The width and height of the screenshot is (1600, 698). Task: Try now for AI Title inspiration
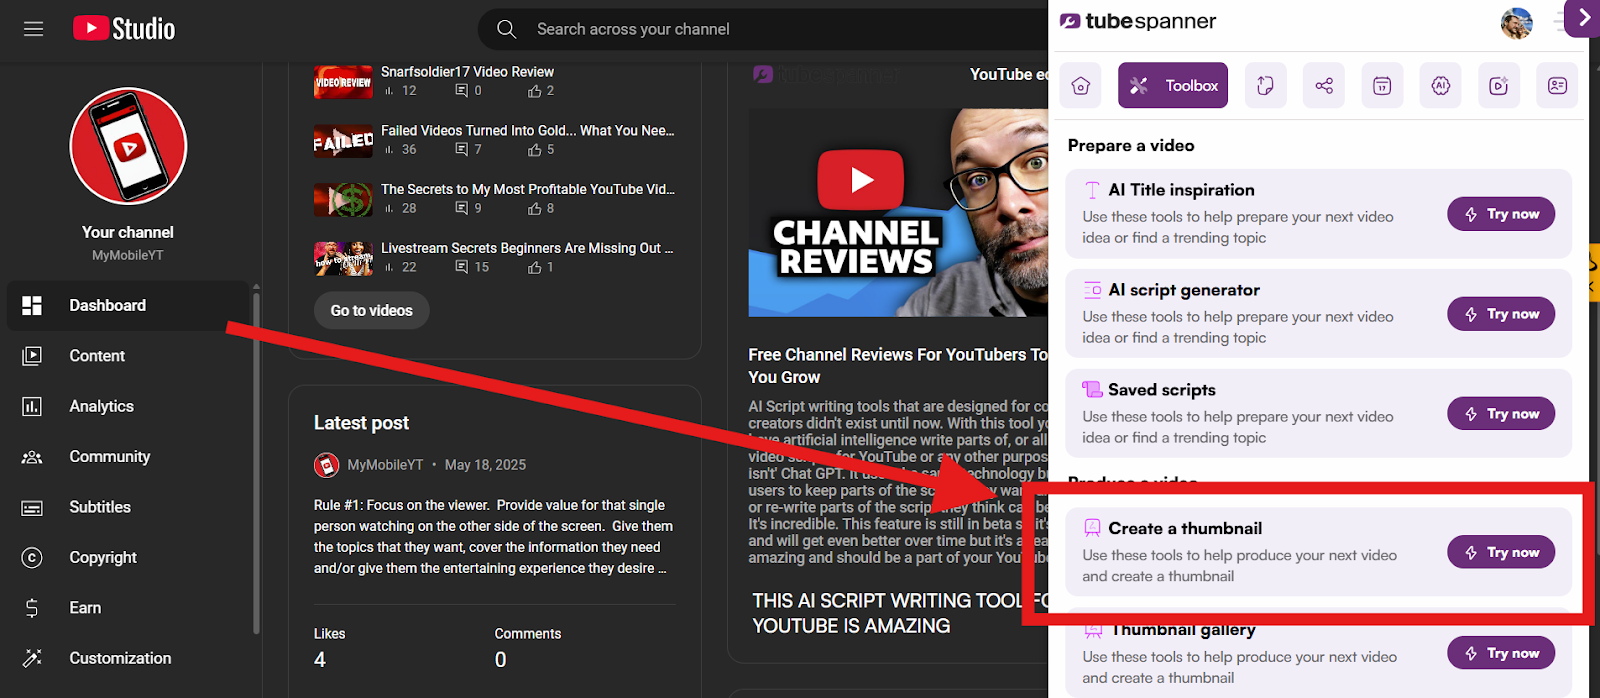(x=1501, y=214)
